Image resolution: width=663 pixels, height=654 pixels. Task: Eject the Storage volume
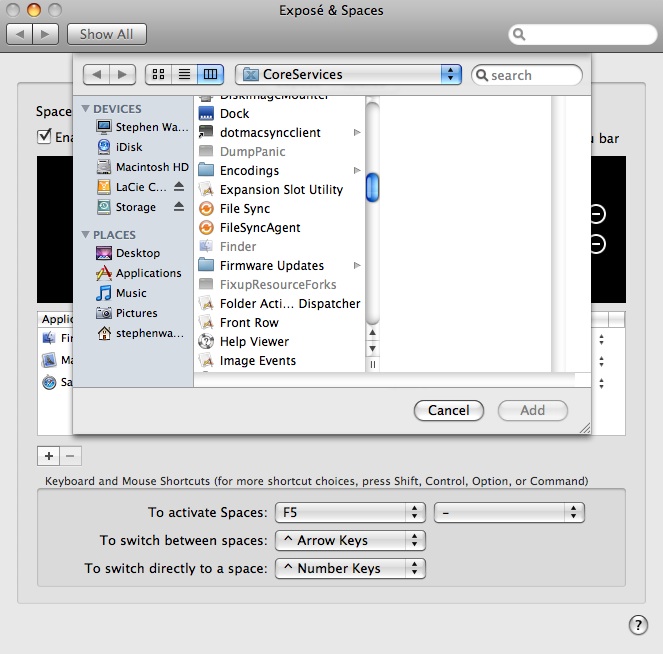[x=179, y=206]
